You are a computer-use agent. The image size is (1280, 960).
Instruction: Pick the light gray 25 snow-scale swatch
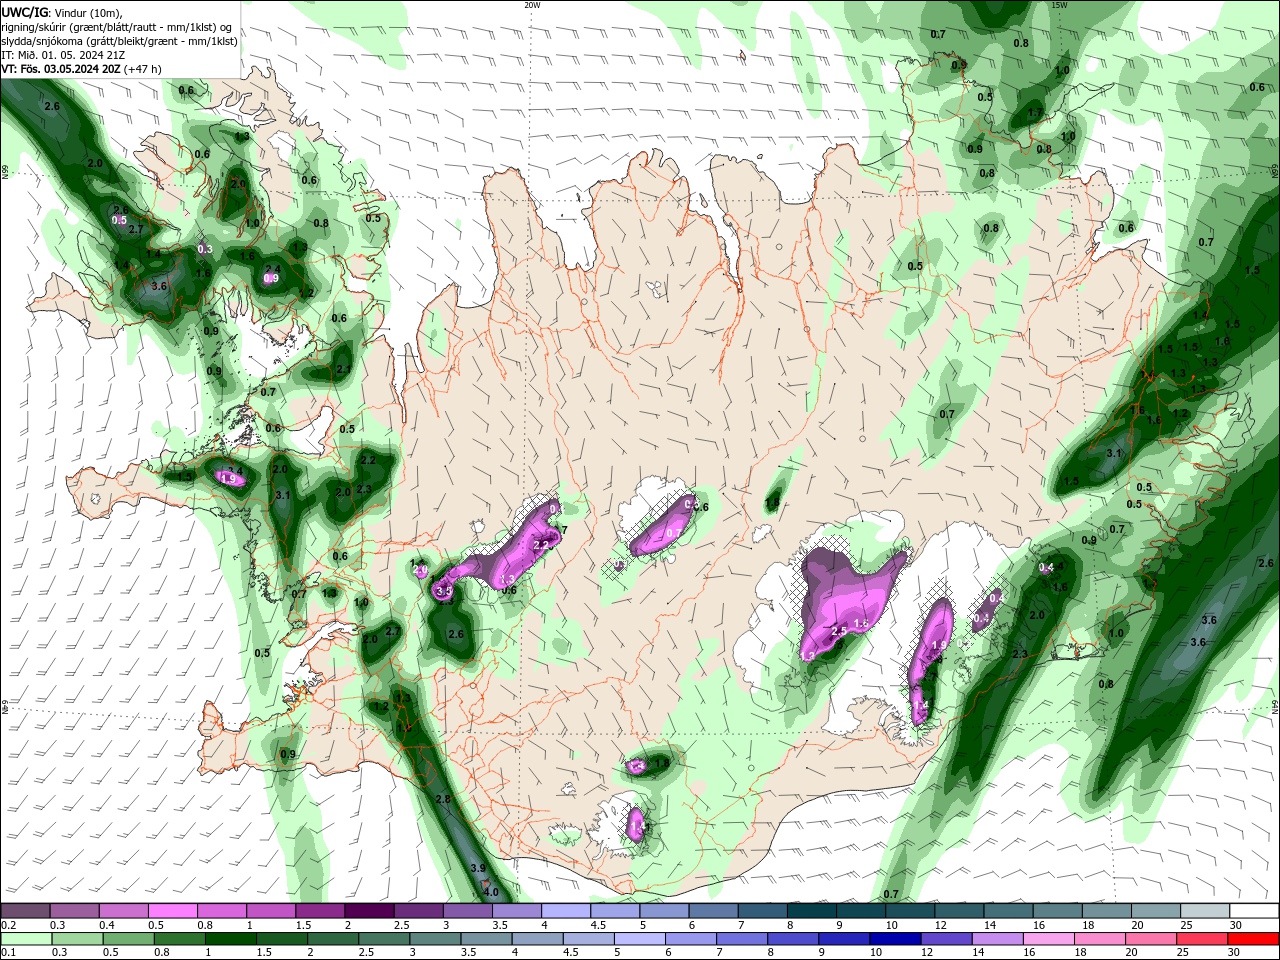click(x=1205, y=911)
